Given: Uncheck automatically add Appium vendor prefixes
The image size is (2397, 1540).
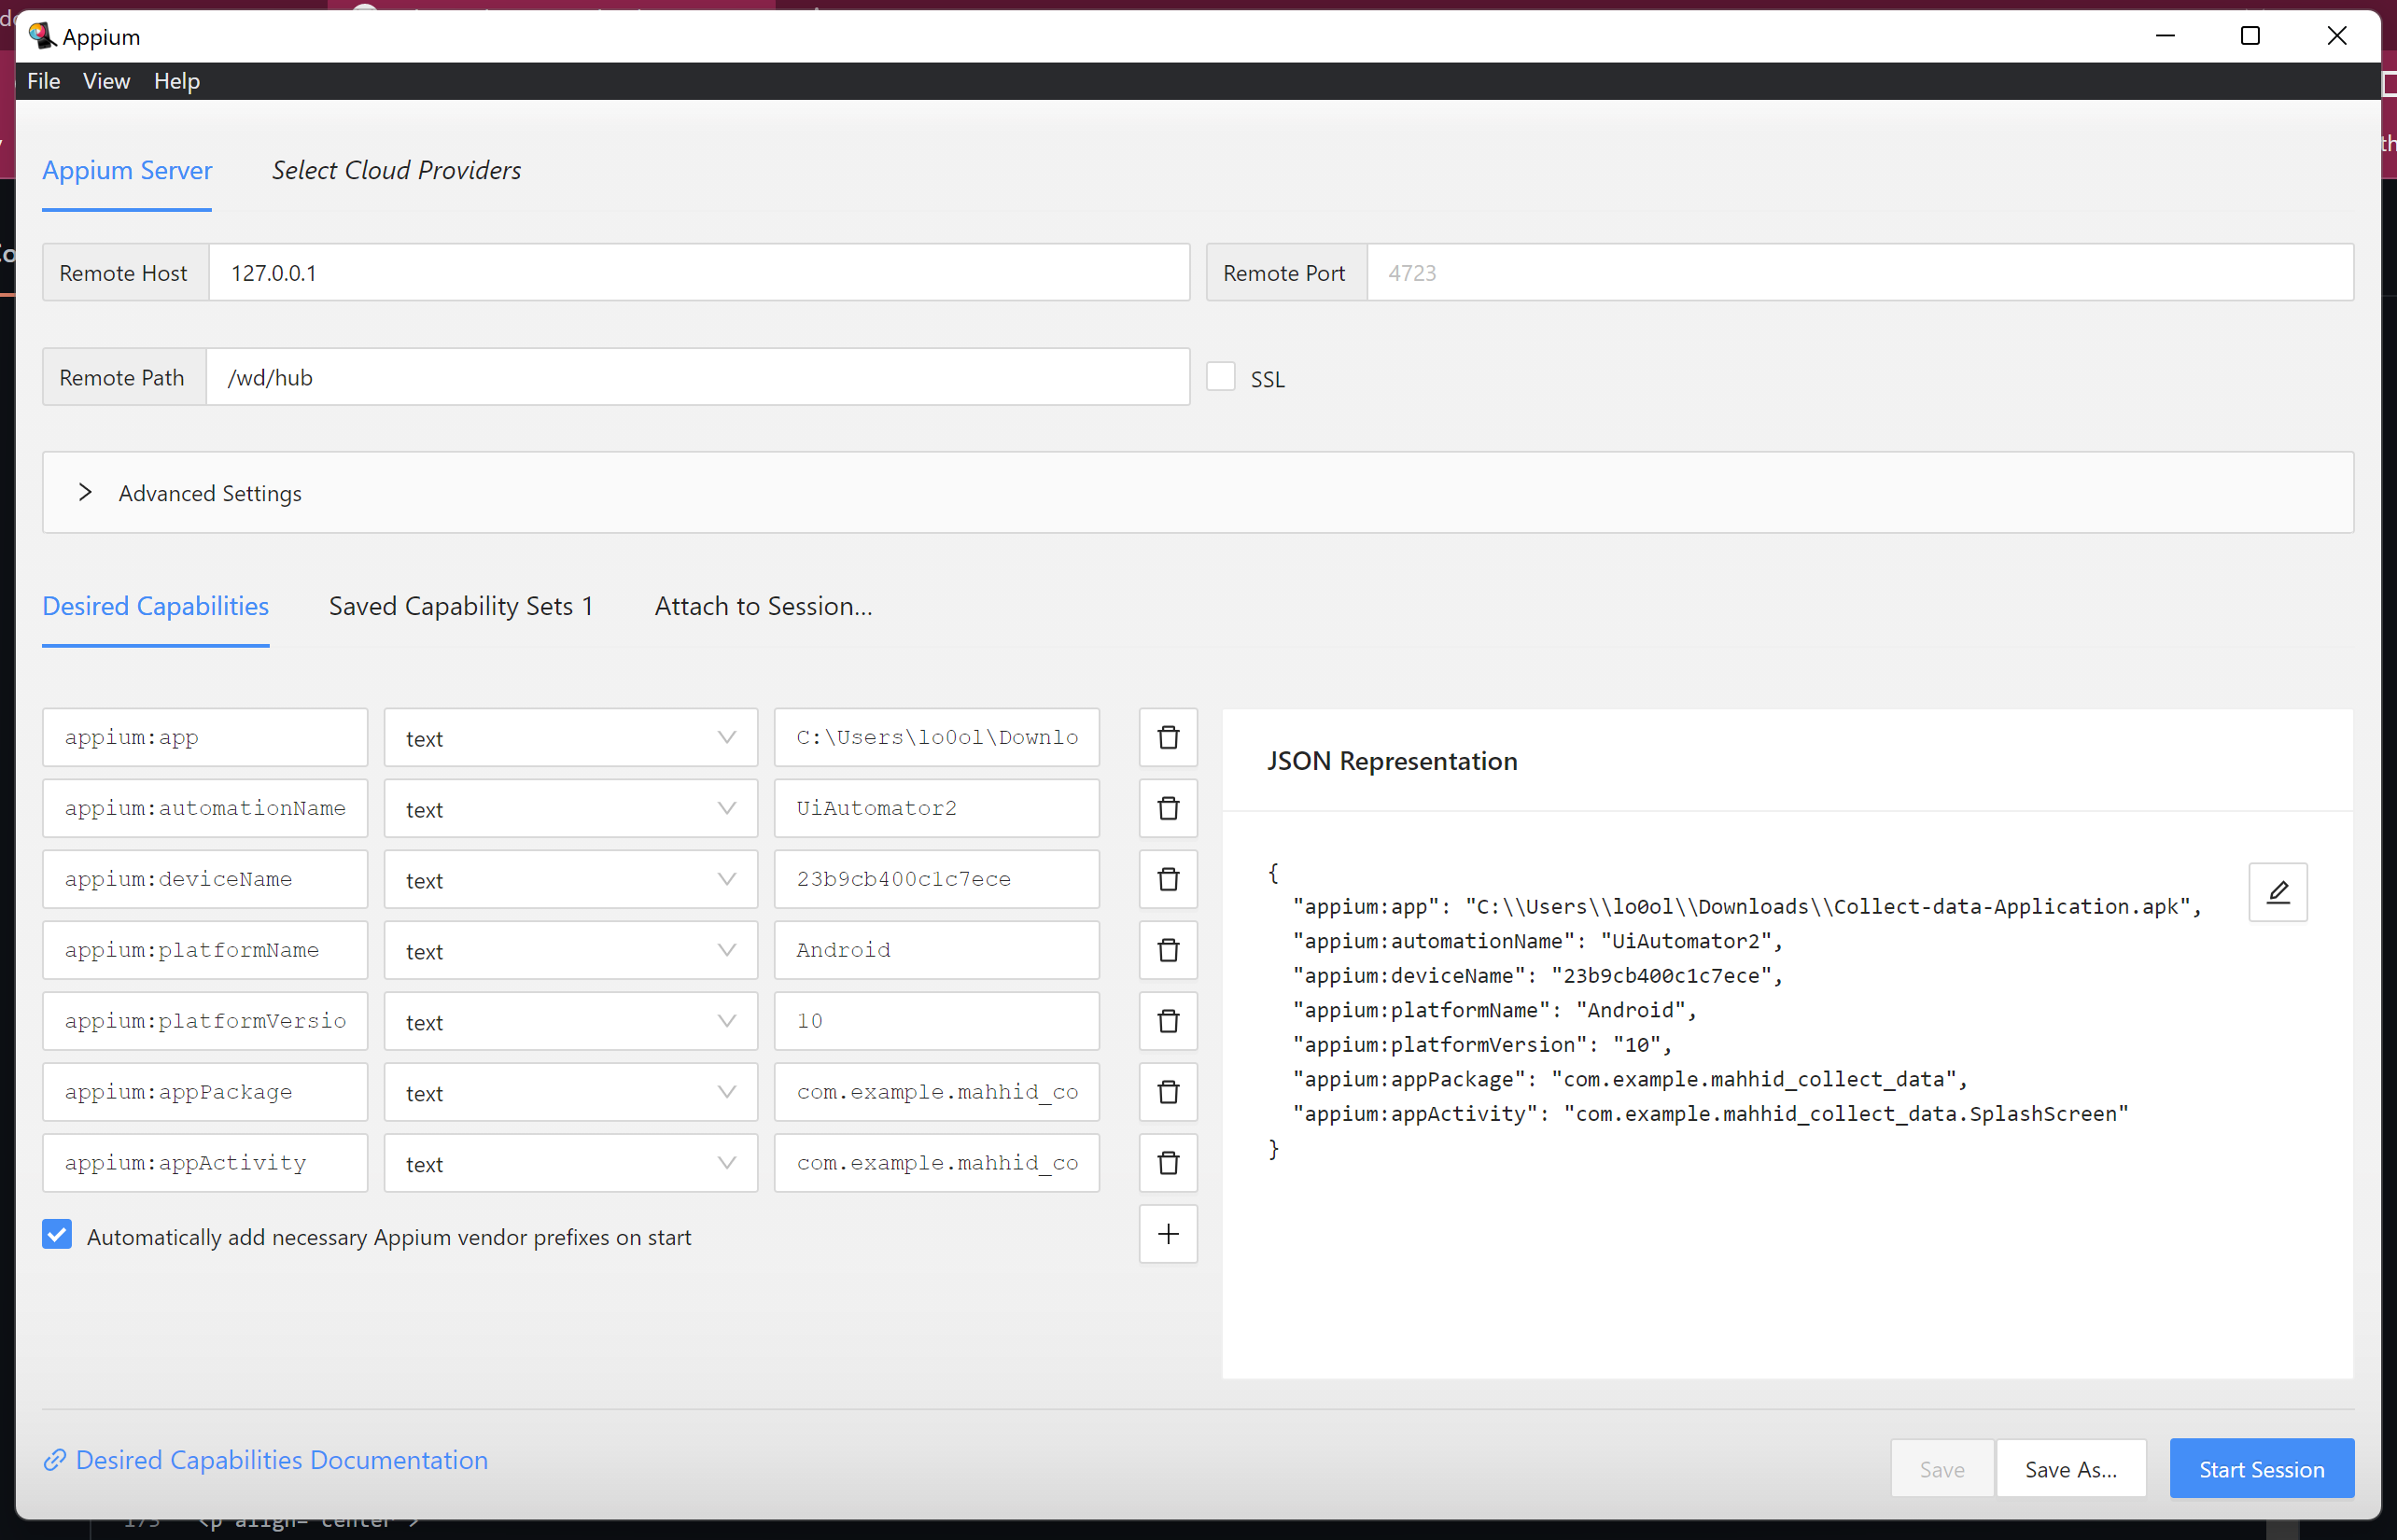Looking at the screenshot, I should [57, 1235].
